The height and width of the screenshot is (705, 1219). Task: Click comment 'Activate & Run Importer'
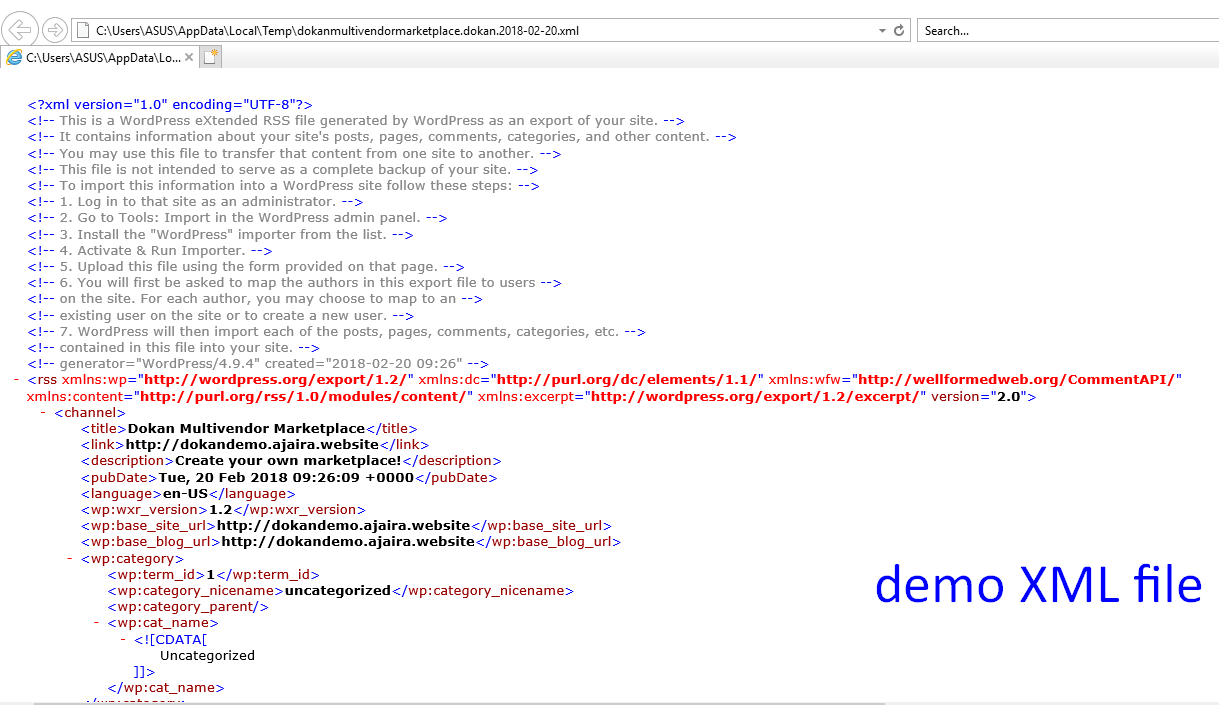(150, 250)
